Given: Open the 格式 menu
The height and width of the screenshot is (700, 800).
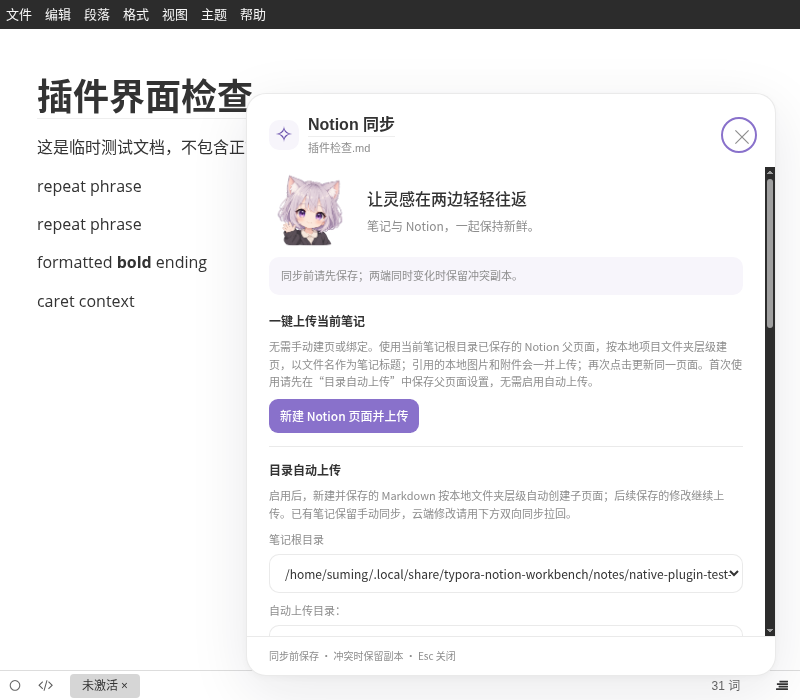Looking at the screenshot, I should (136, 14).
